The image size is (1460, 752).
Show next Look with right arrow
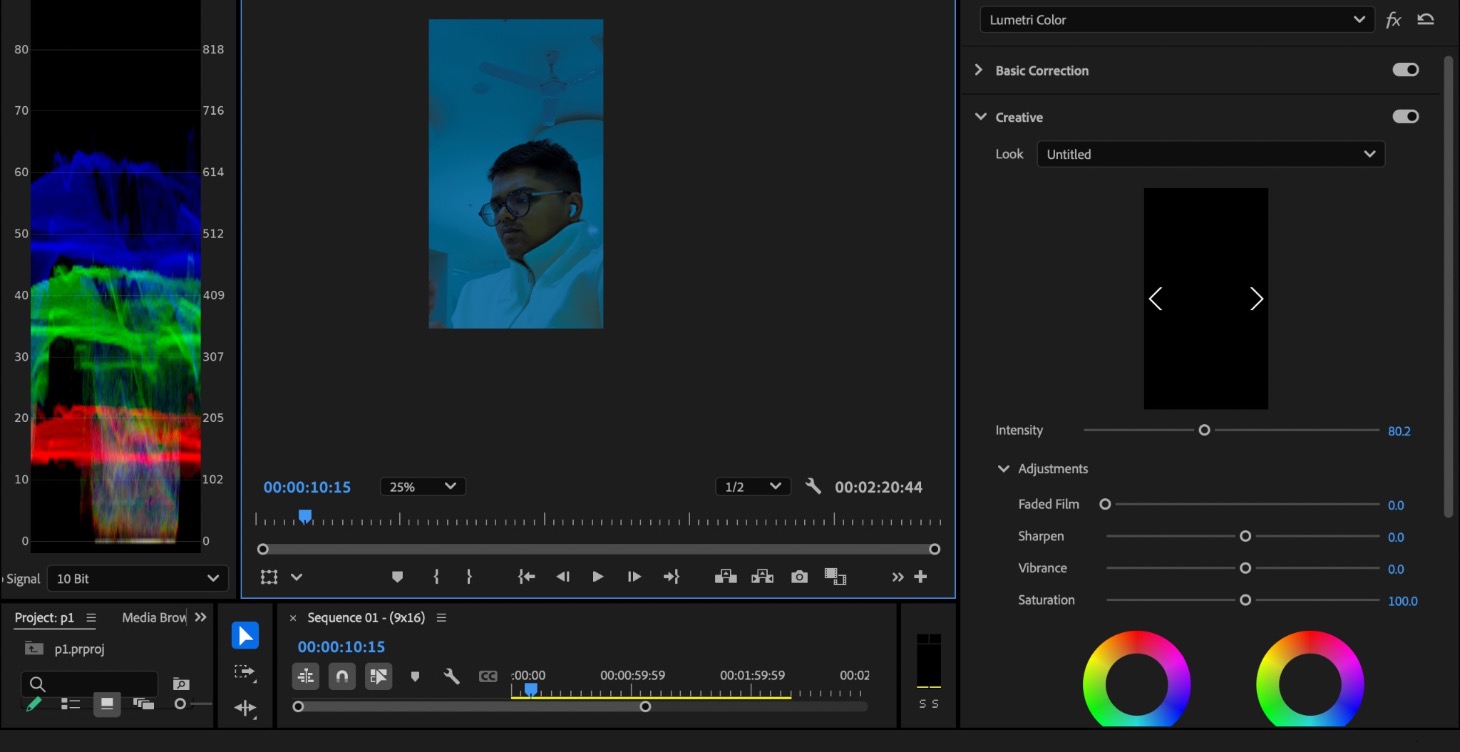click(x=1257, y=298)
